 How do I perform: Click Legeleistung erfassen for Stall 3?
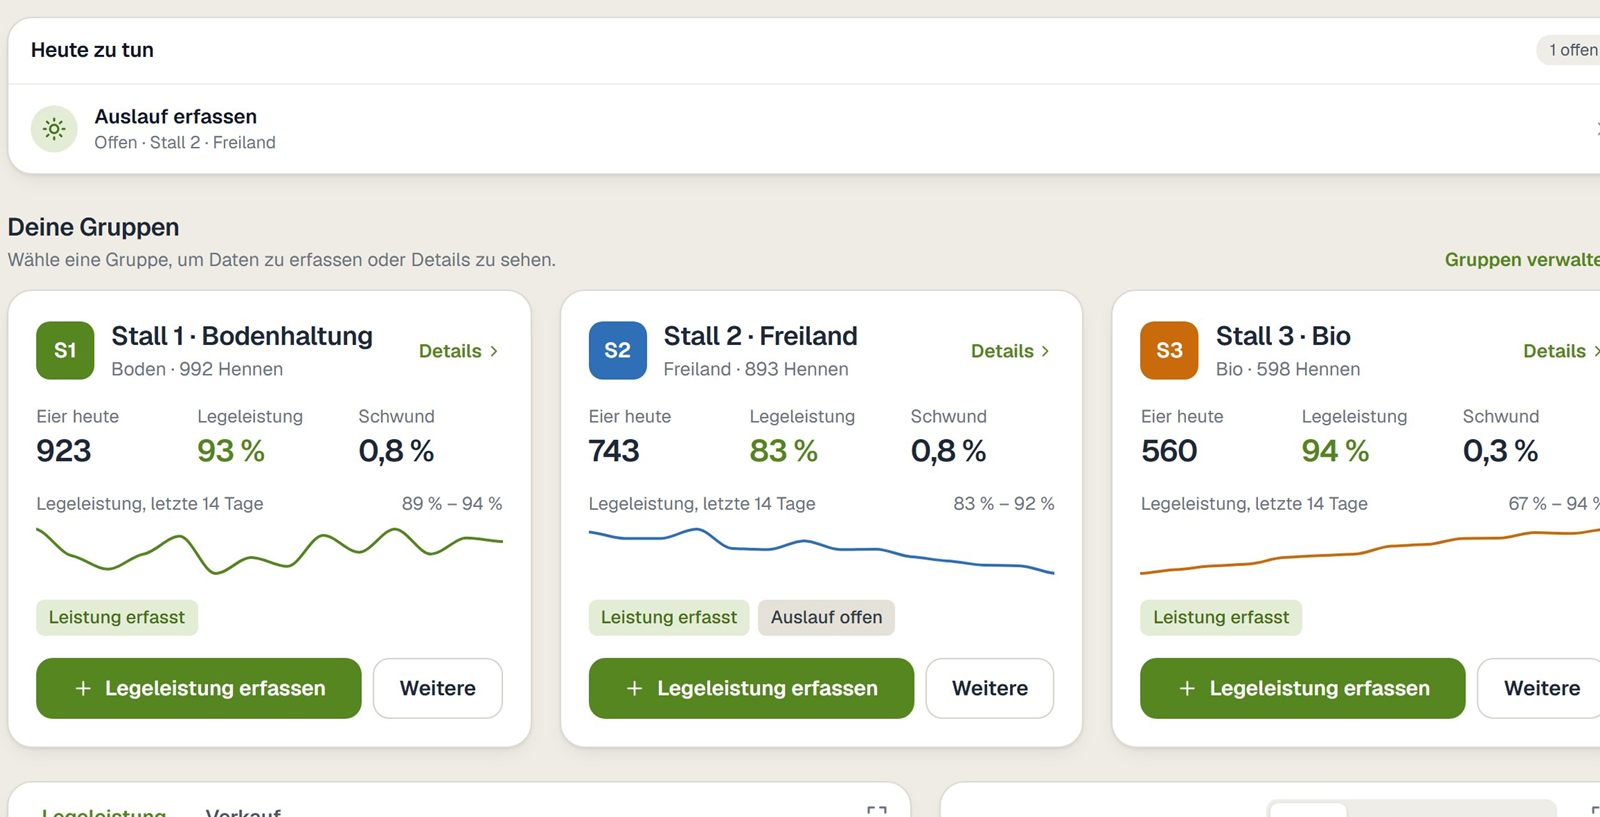(1303, 688)
